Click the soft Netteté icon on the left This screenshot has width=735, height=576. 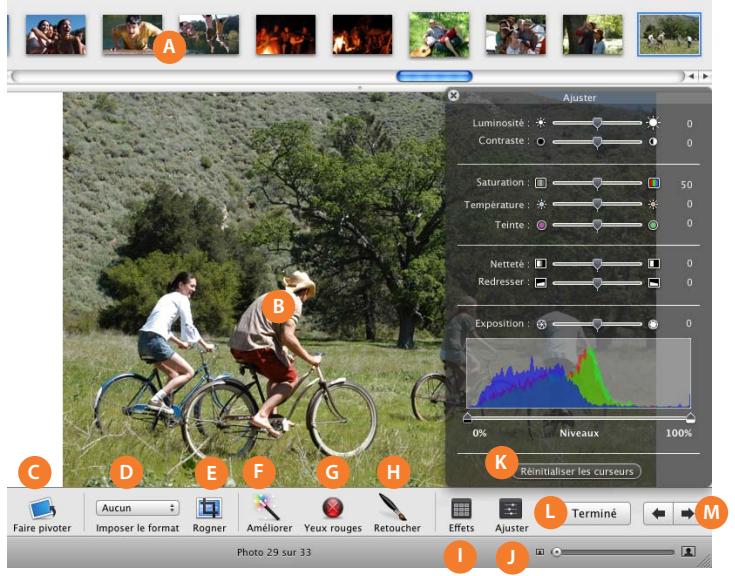[x=541, y=264]
